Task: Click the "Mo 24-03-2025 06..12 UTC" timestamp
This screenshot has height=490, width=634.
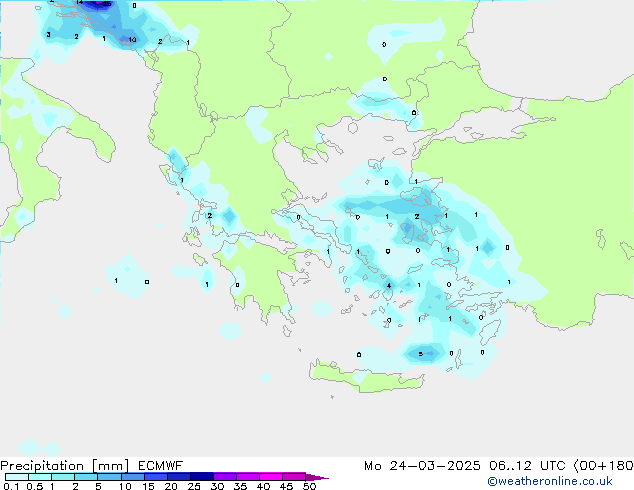Action: pos(465,466)
